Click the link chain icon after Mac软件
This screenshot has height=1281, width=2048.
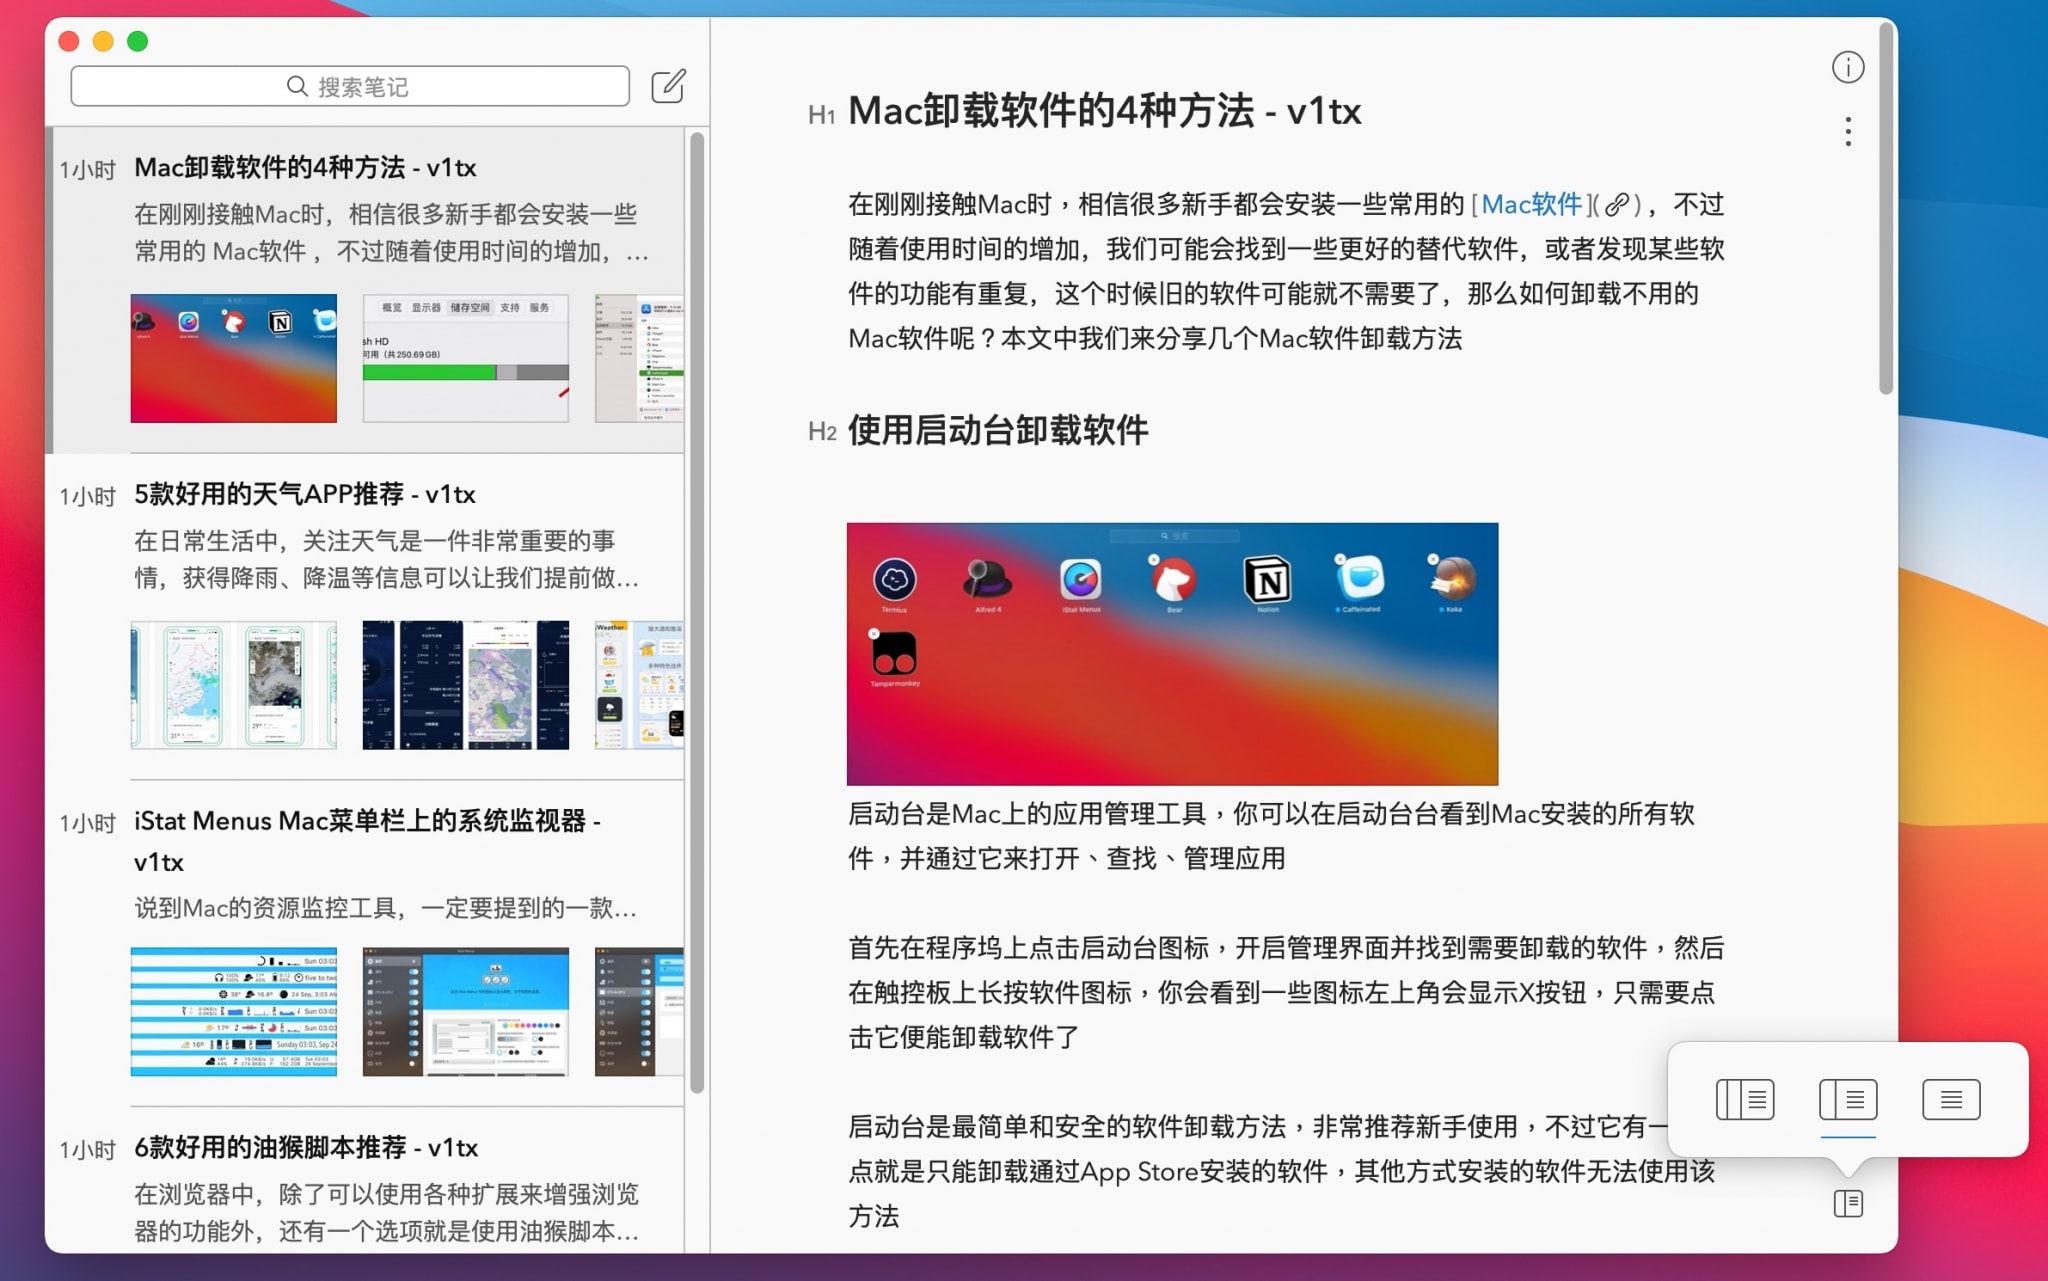click(x=1617, y=205)
